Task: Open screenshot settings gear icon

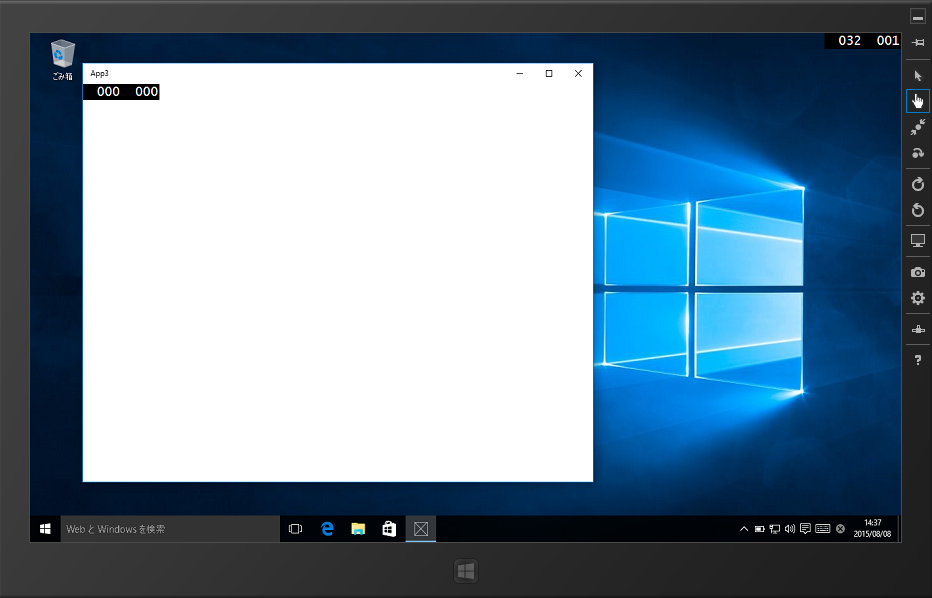Action: coord(917,298)
